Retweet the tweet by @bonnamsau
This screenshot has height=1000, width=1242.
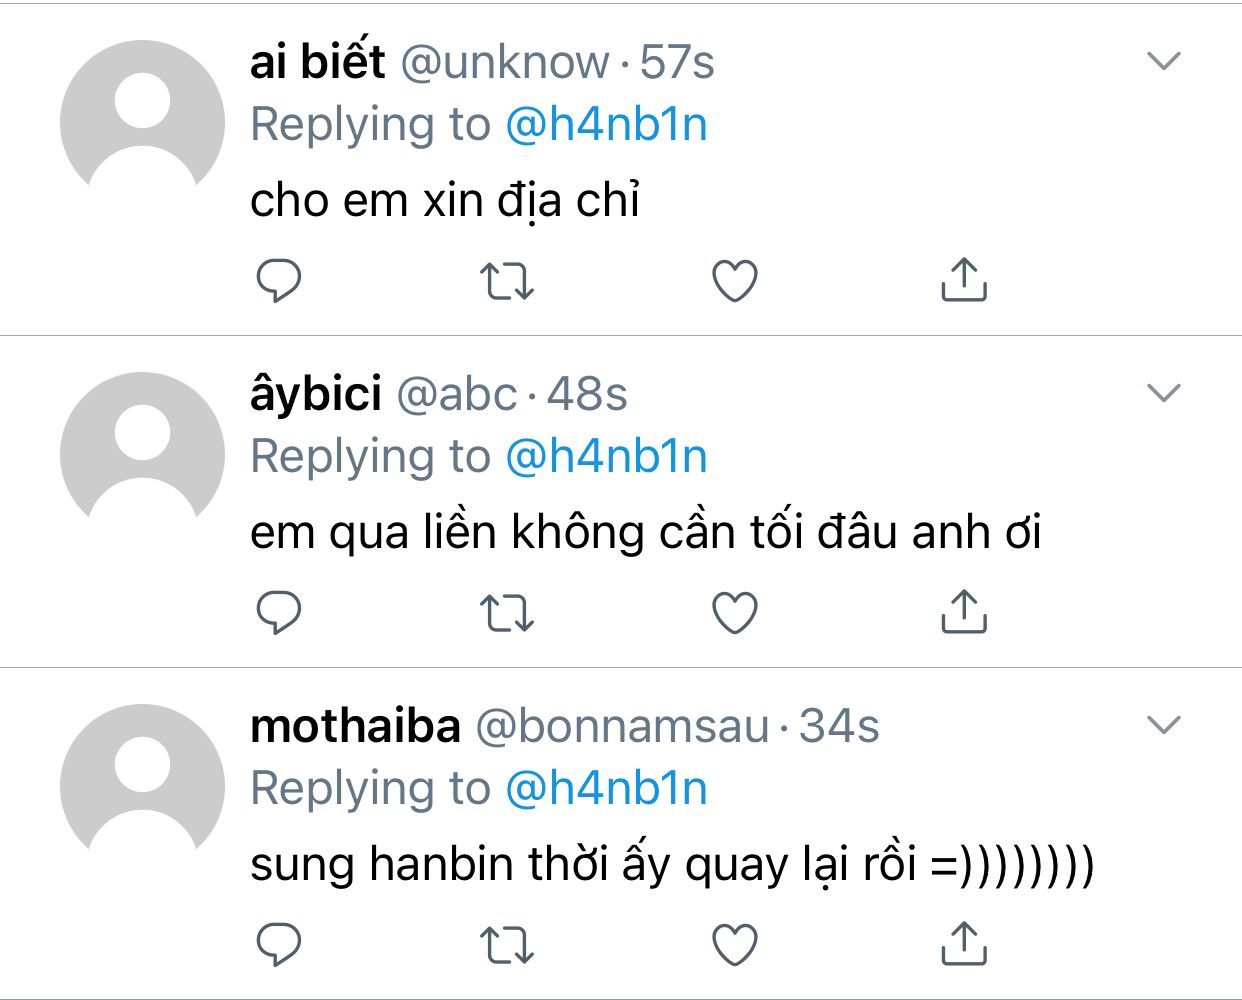click(507, 945)
